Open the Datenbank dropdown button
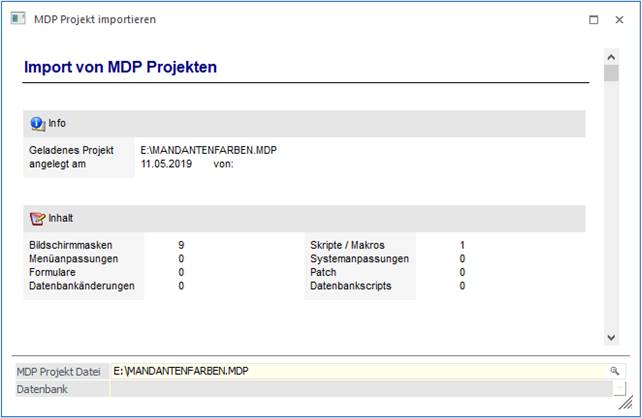The image size is (642, 418). tap(619, 389)
